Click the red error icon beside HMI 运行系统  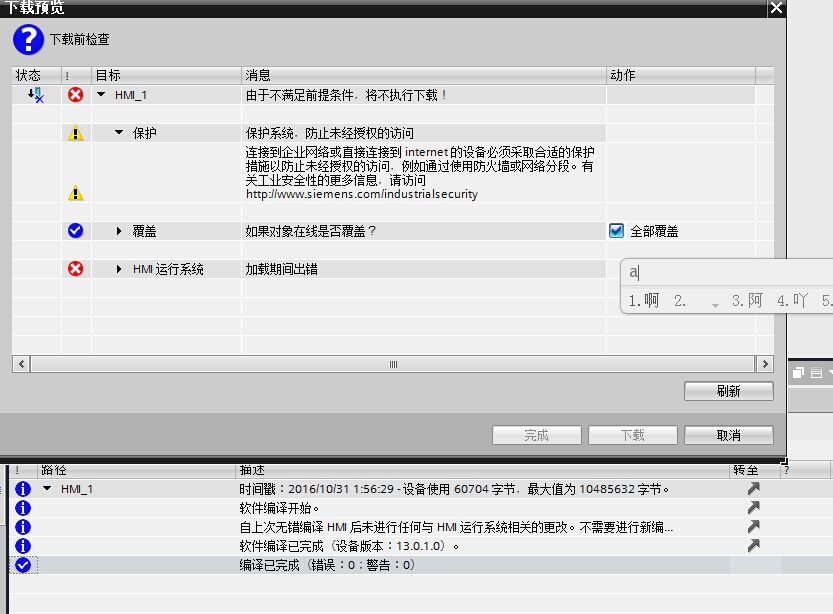coord(75,269)
